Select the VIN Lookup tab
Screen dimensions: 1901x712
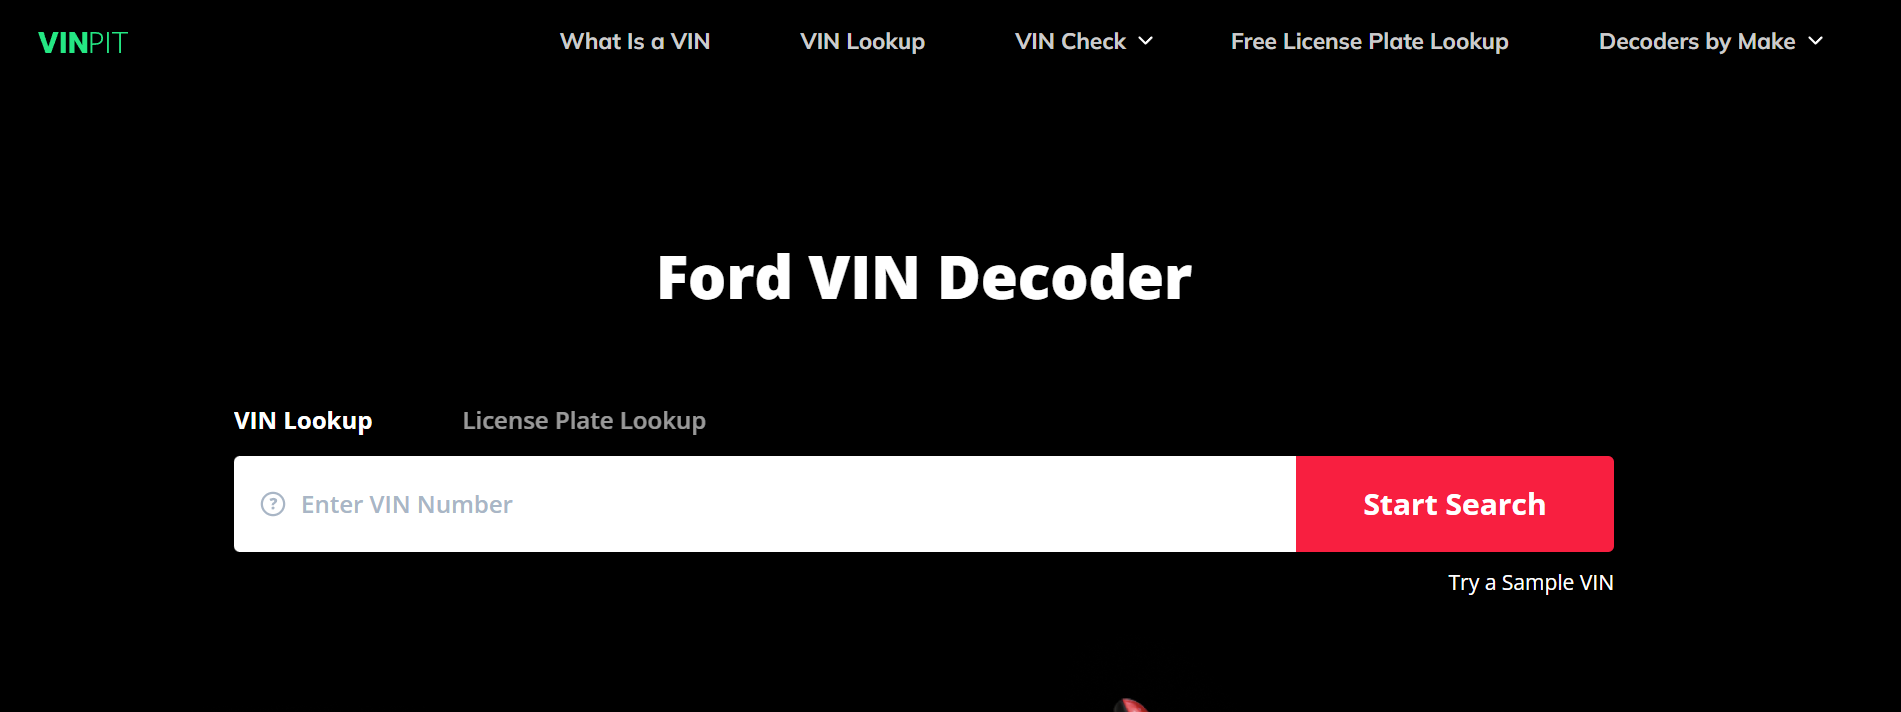point(303,421)
